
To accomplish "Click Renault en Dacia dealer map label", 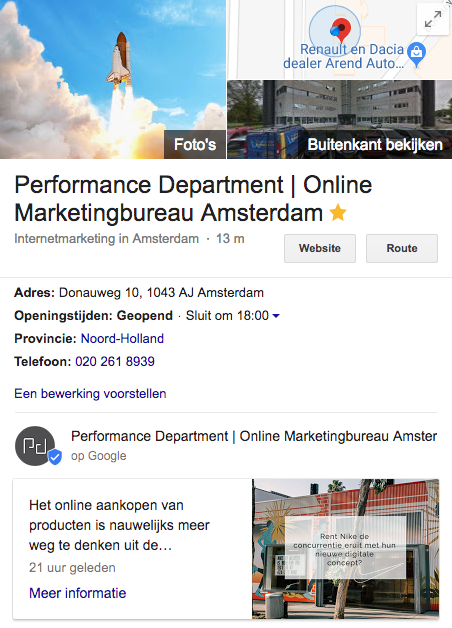I will 344,56.
